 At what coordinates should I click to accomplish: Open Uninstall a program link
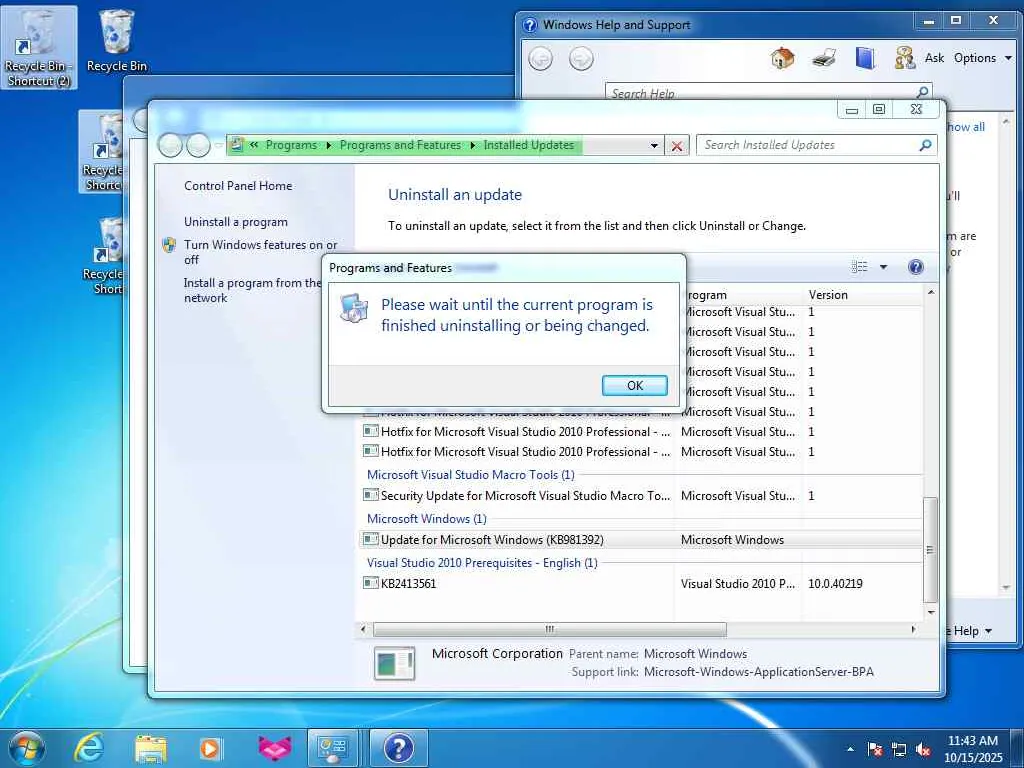(x=235, y=221)
